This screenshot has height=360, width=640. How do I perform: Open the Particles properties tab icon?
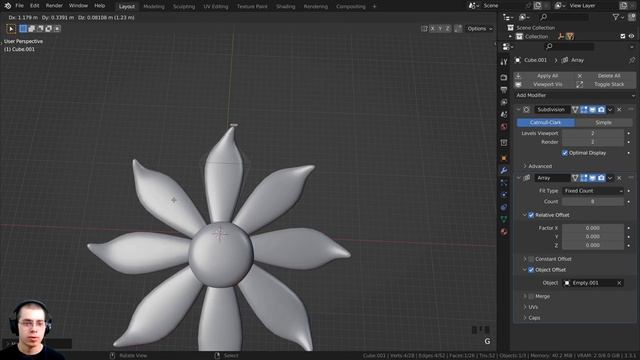point(504,183)
